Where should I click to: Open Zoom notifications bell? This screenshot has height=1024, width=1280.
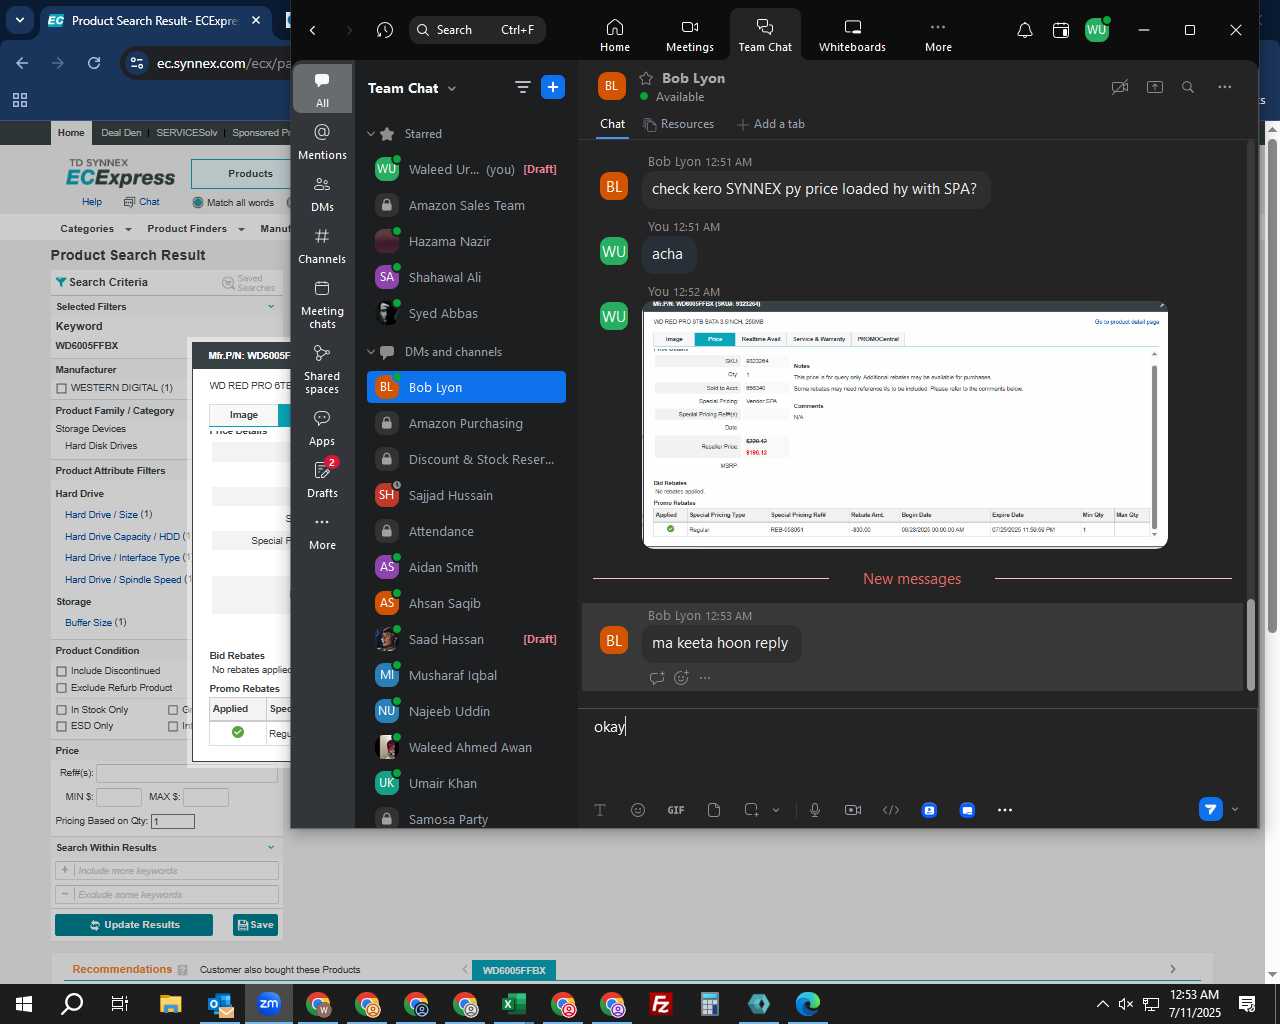(1024, 30)
